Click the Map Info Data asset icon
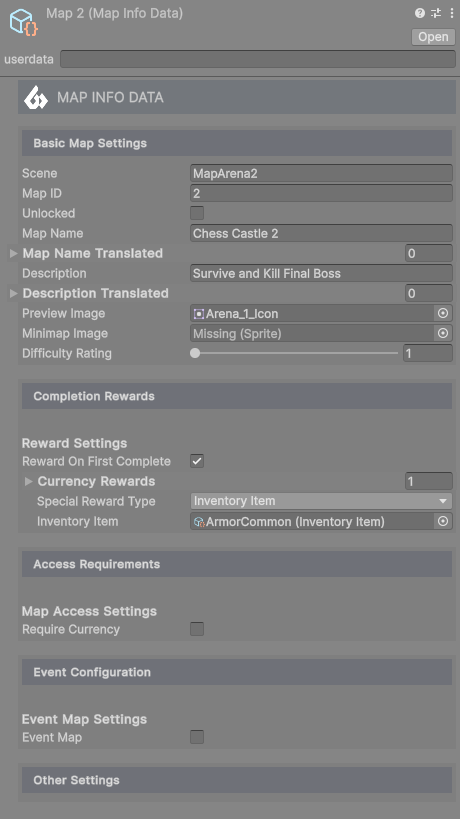The width and height of the screenshot is (460, 819). (24, 22)
